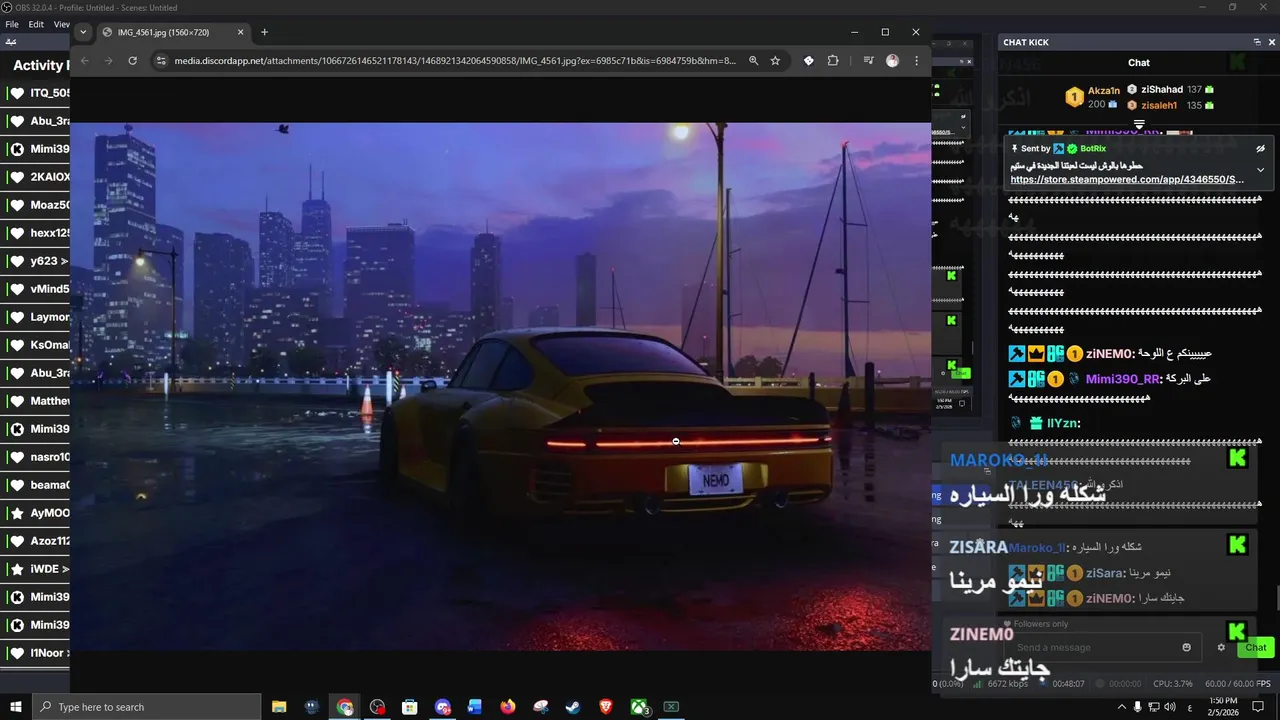Screen dimensions: 1280x720
Task: Select the Laymor activity row
Action: pos(36,317)
